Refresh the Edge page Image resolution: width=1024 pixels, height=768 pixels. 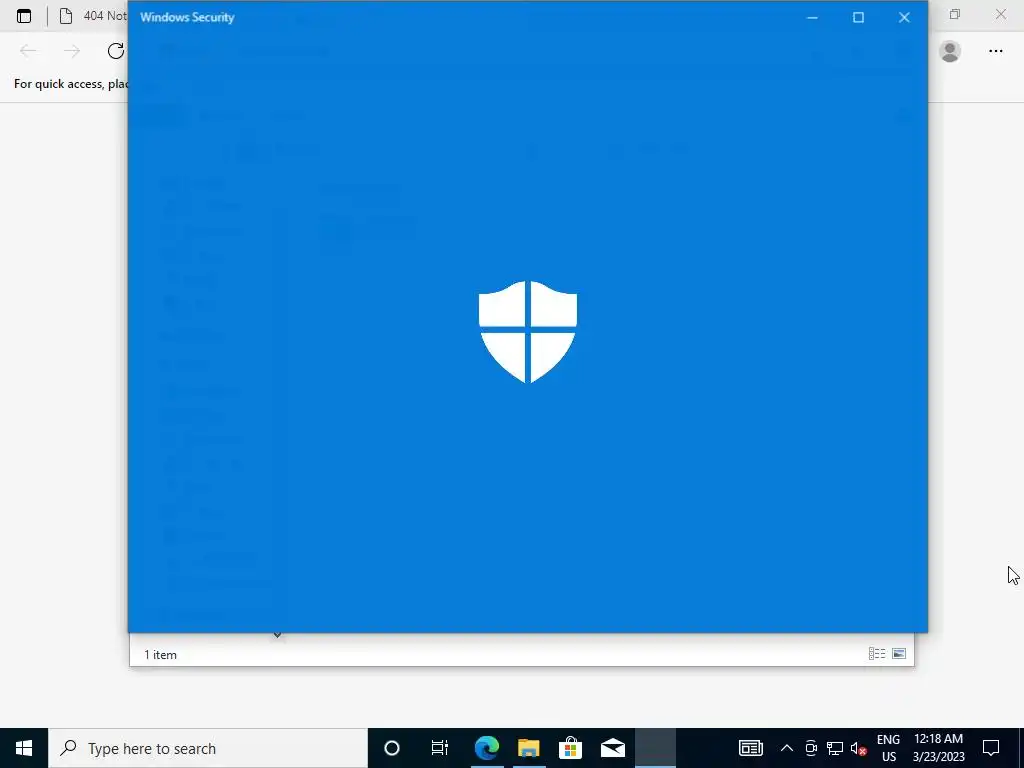[x=116, y=51]
